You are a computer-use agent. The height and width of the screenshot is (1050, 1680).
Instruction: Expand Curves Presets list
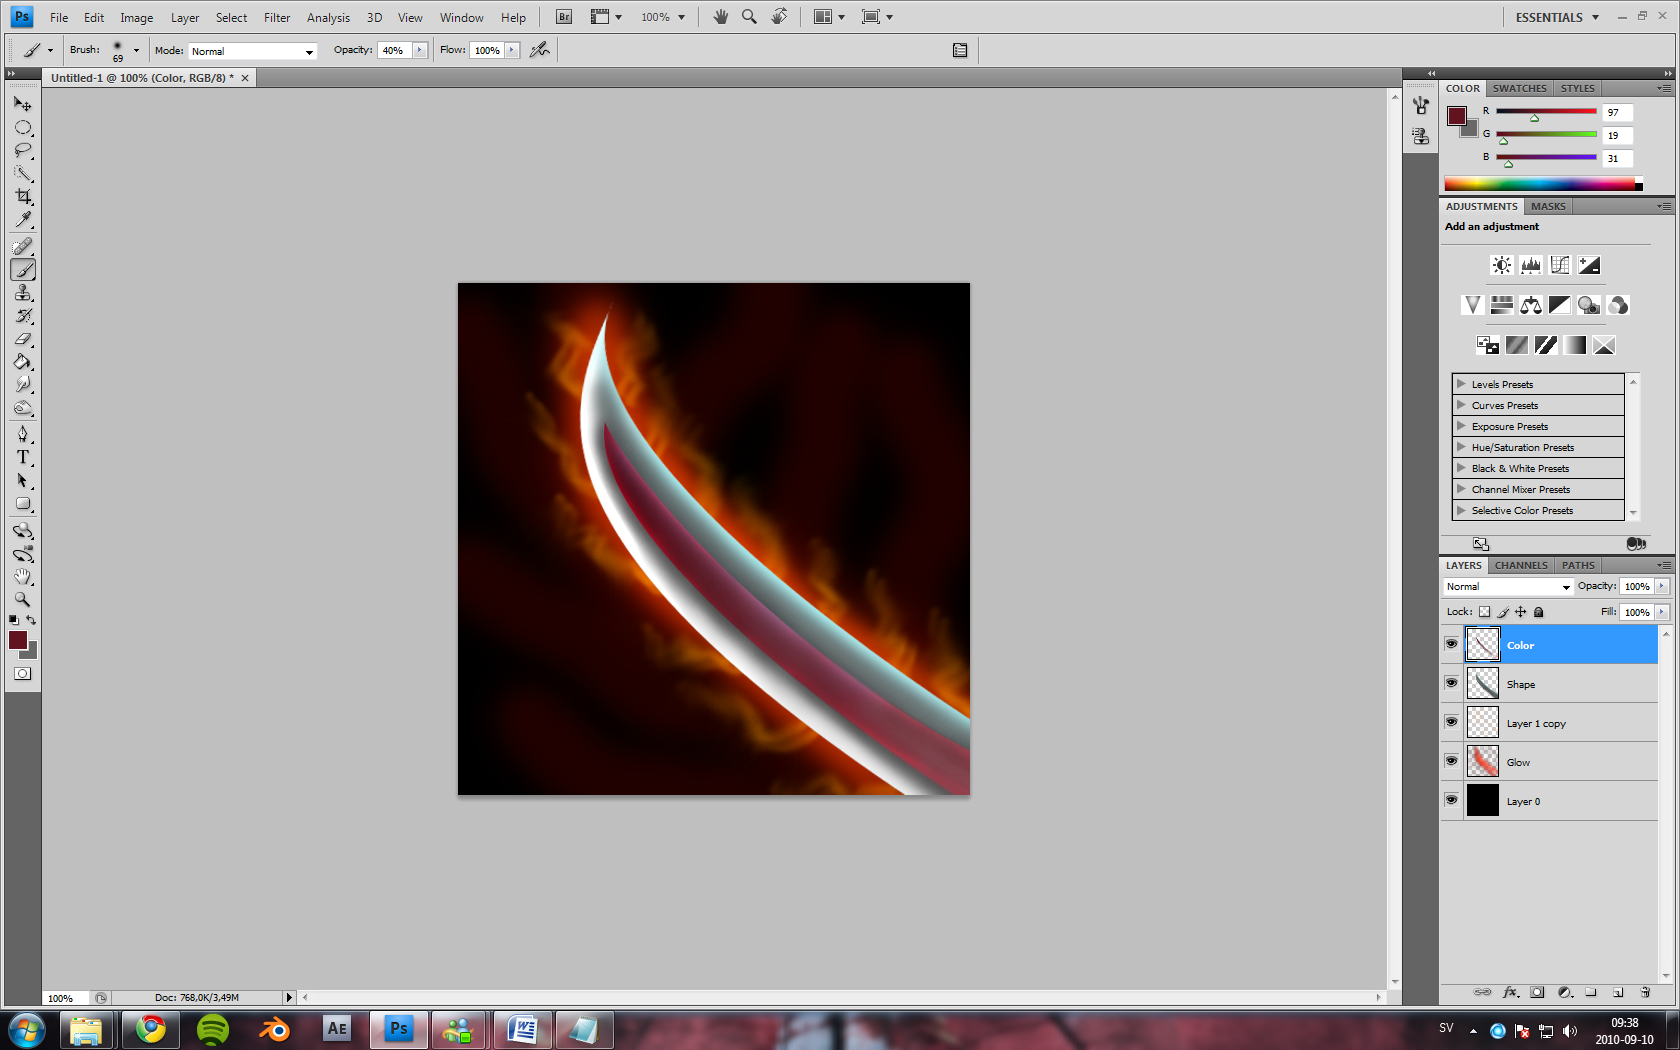(1461, 405)
